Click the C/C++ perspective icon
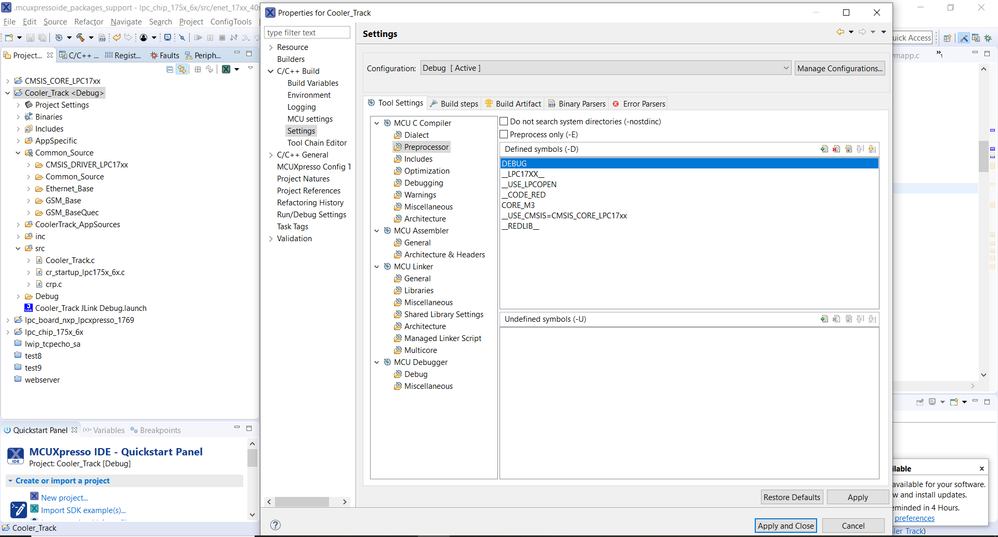 (976, 38)
